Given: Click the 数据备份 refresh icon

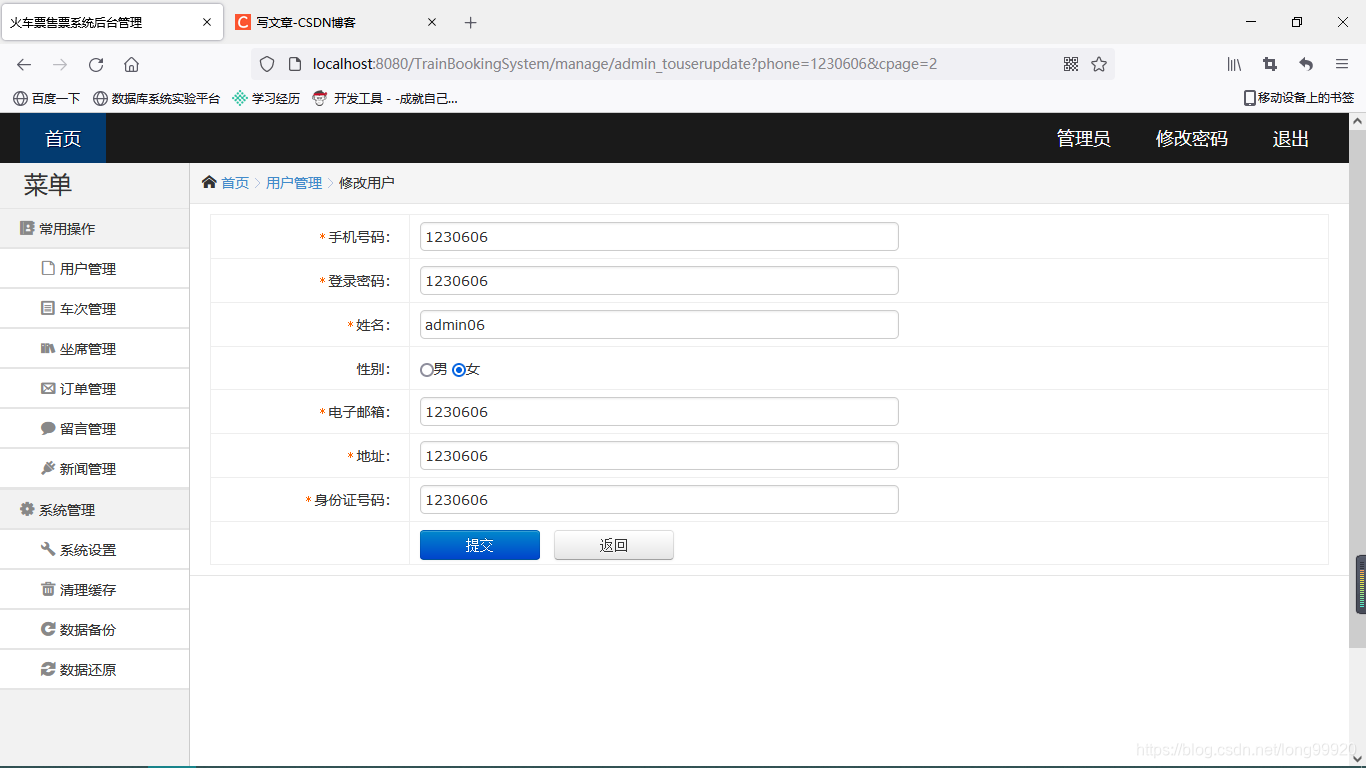Looking at the screenshot, I should [47, 629].
